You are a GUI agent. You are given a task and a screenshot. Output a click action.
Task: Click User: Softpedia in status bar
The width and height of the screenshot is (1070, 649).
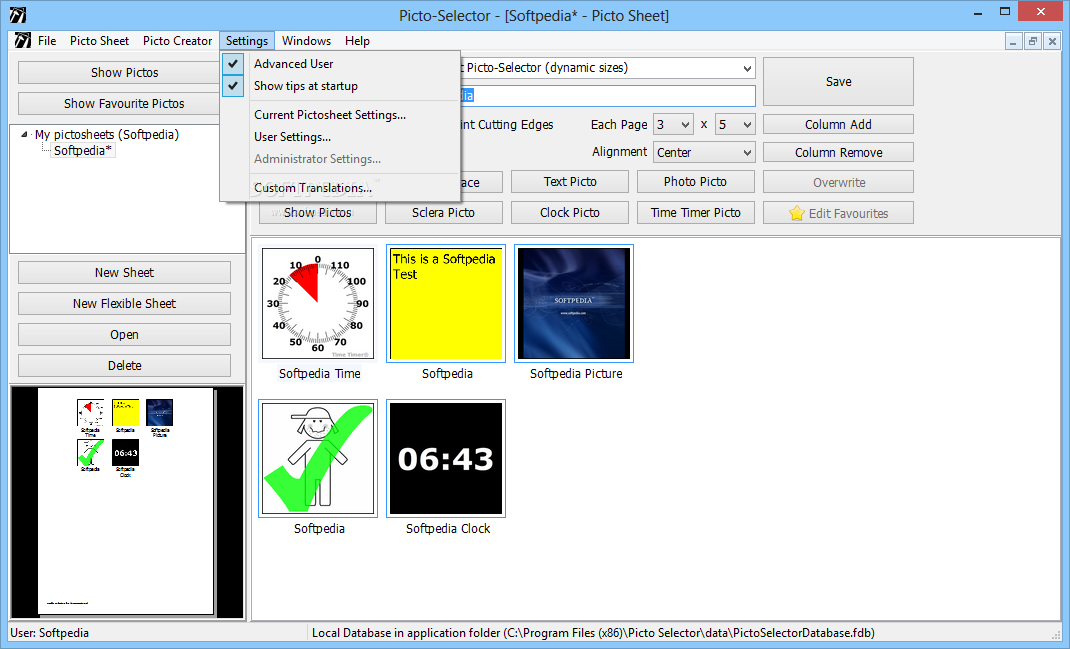click(50, 633)
